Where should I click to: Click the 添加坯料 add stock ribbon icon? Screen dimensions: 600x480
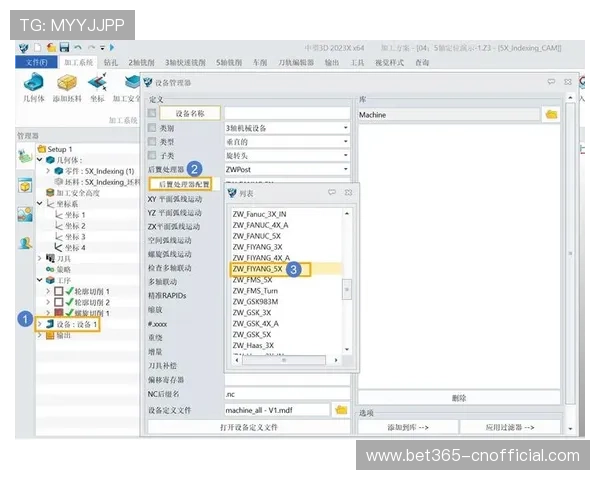click(67, 83)
